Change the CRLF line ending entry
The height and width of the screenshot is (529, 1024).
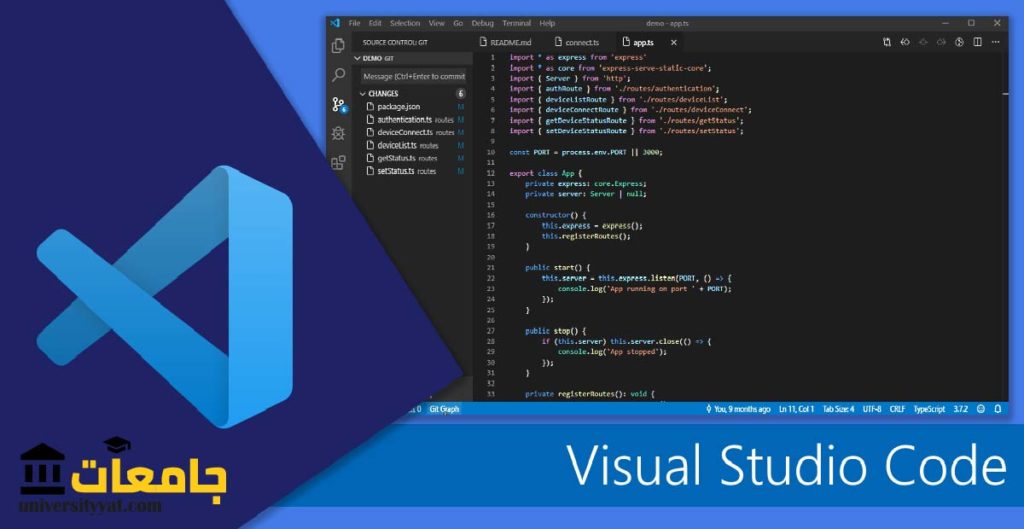pos(897,409)
